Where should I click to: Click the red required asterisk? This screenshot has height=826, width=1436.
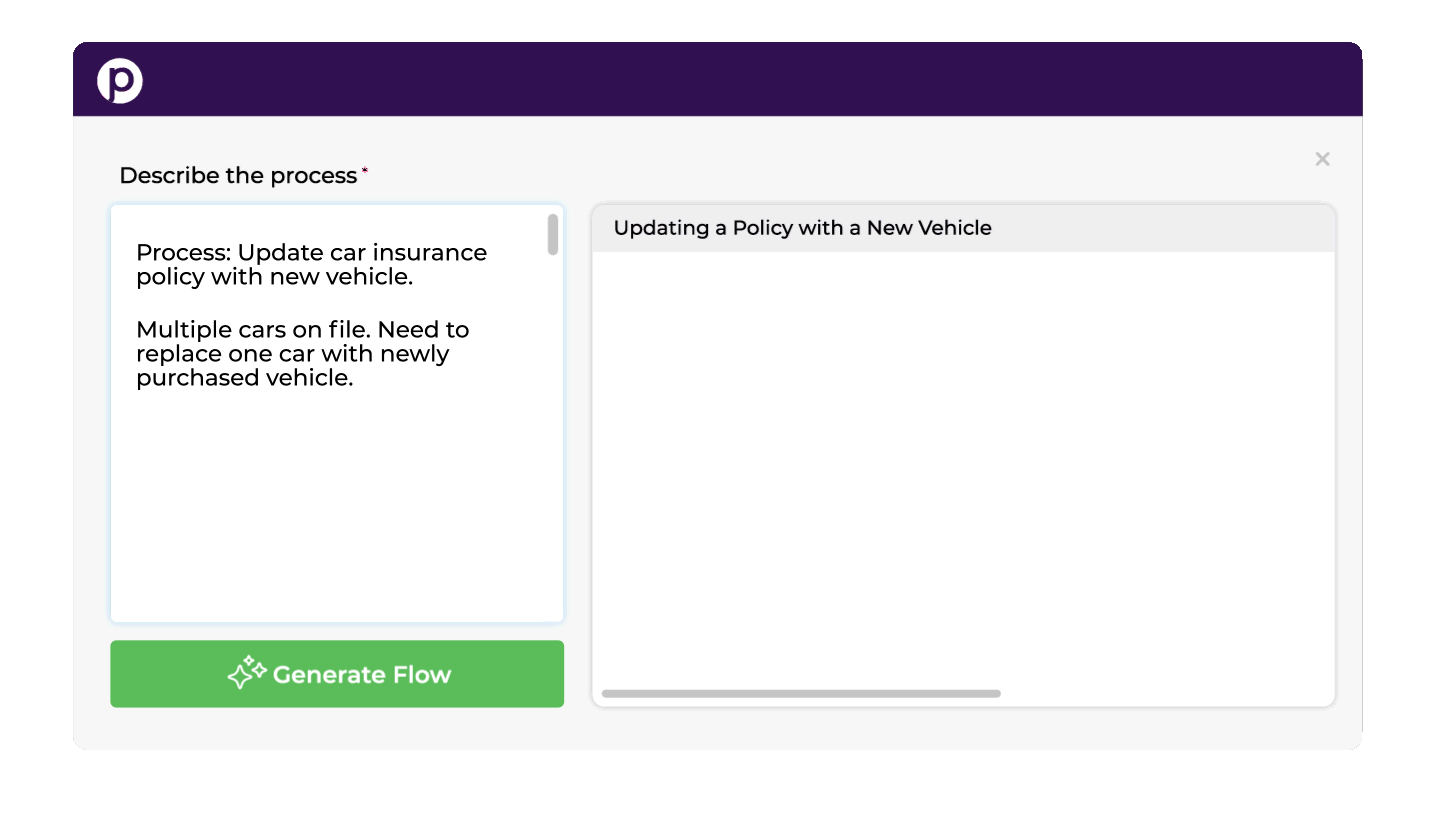pyautogui.click(x=365, y=172)
